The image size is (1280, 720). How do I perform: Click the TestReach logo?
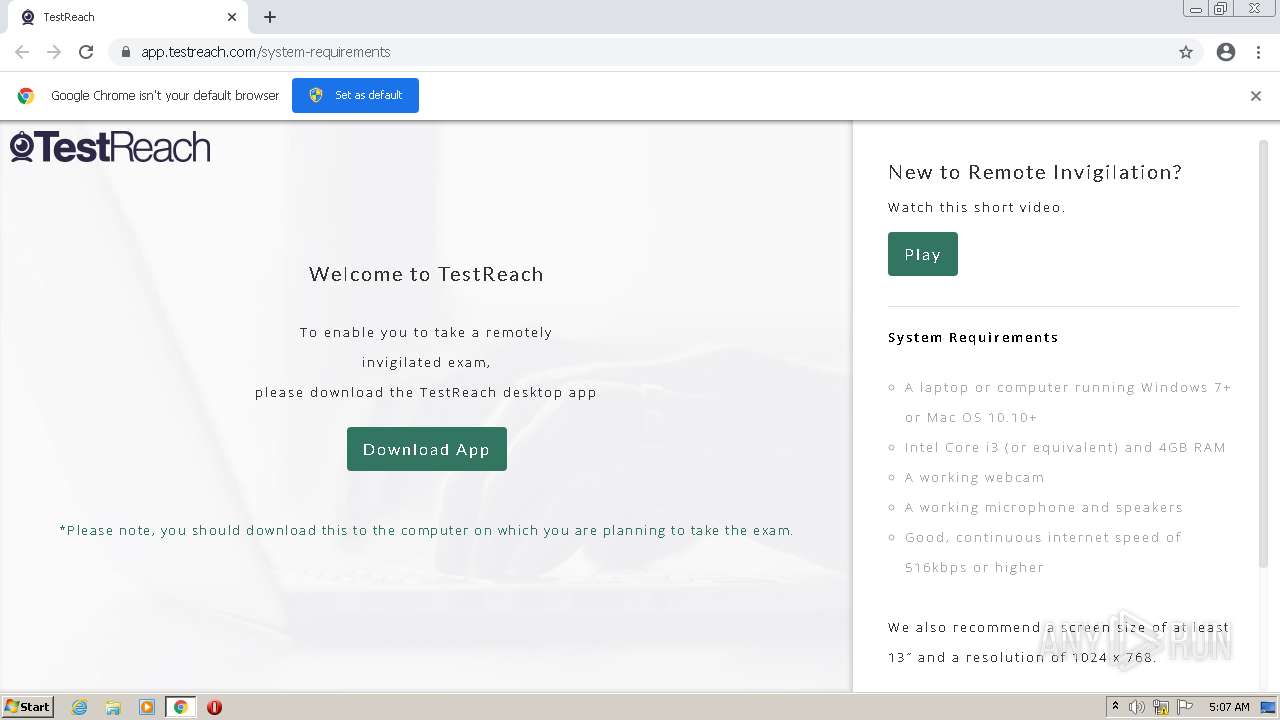click(110, 147)
